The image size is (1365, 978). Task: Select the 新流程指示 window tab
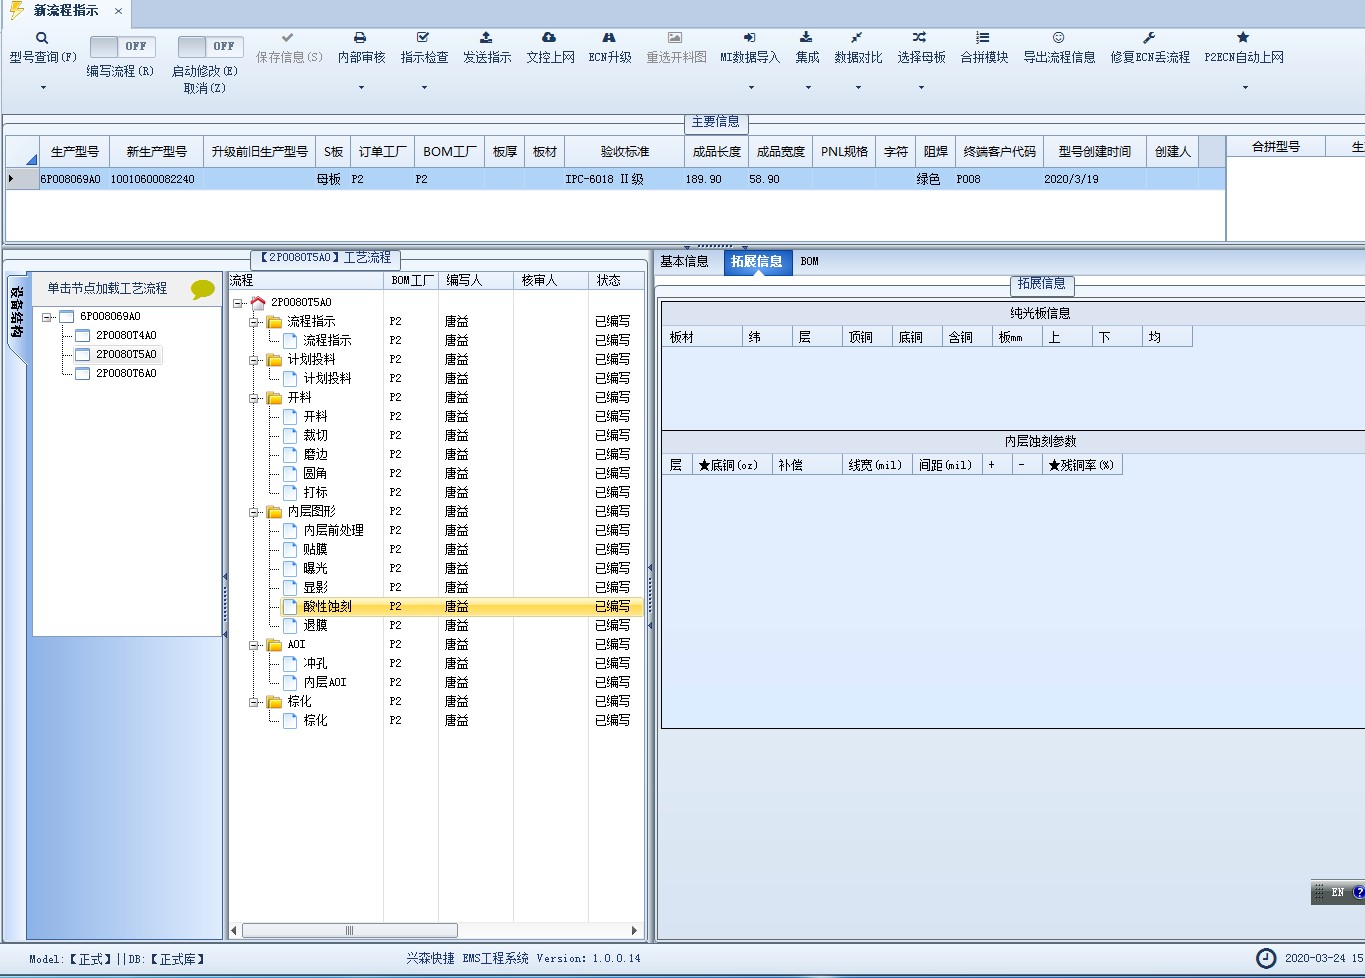coord(66,11)
